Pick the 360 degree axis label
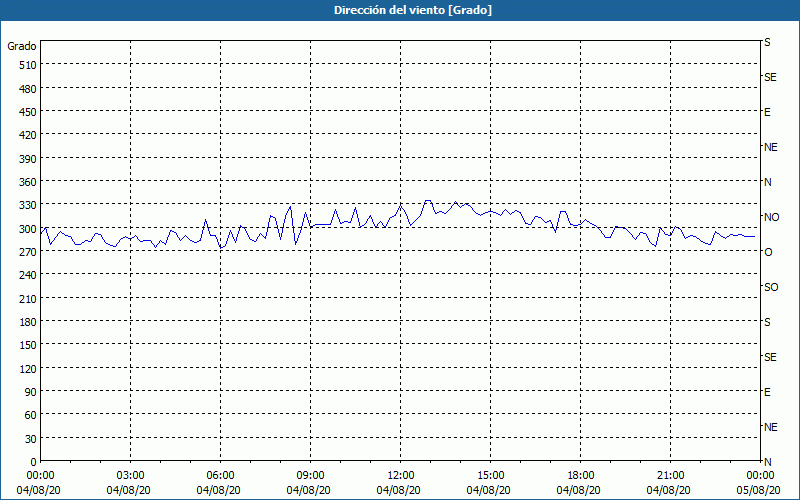The height and width of the screenshot is (500, 800). tap(29, 182)
